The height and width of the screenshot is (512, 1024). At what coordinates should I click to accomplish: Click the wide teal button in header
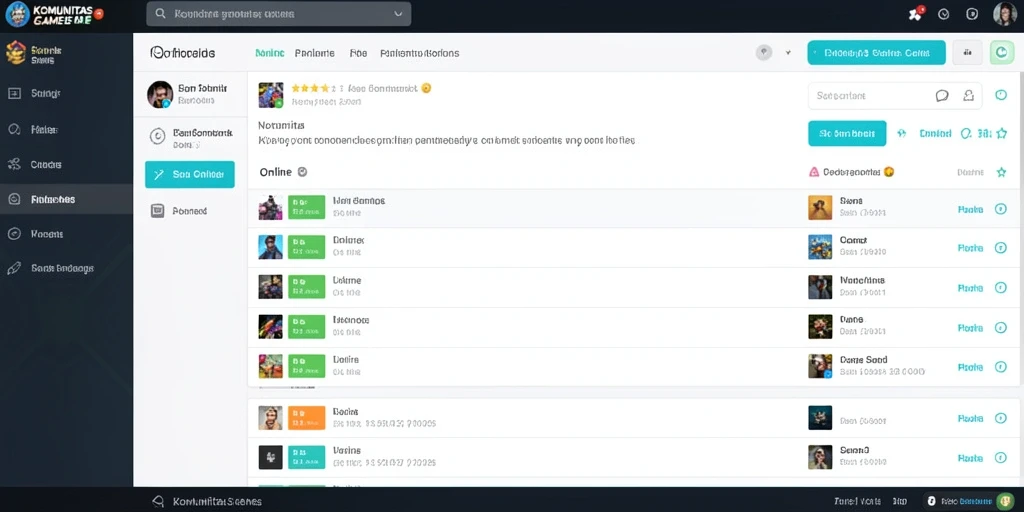tap(876, 53)
